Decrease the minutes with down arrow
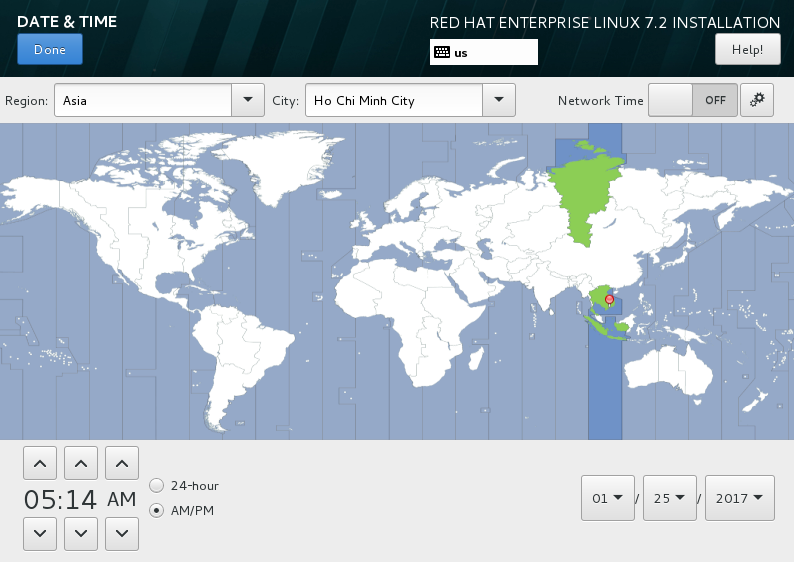This screenshot has height=562, width=794. (x=81, y=533)
